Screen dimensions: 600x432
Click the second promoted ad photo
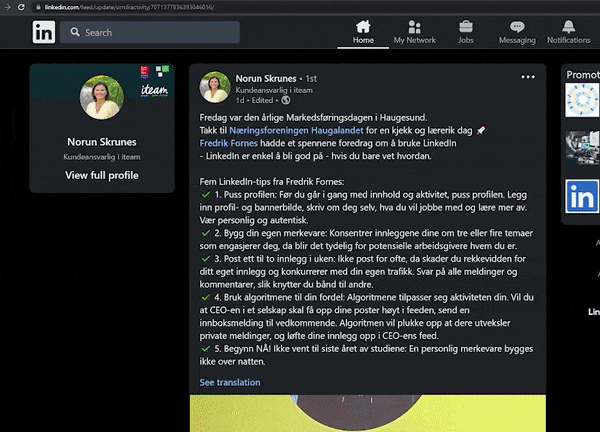(582, 148)
